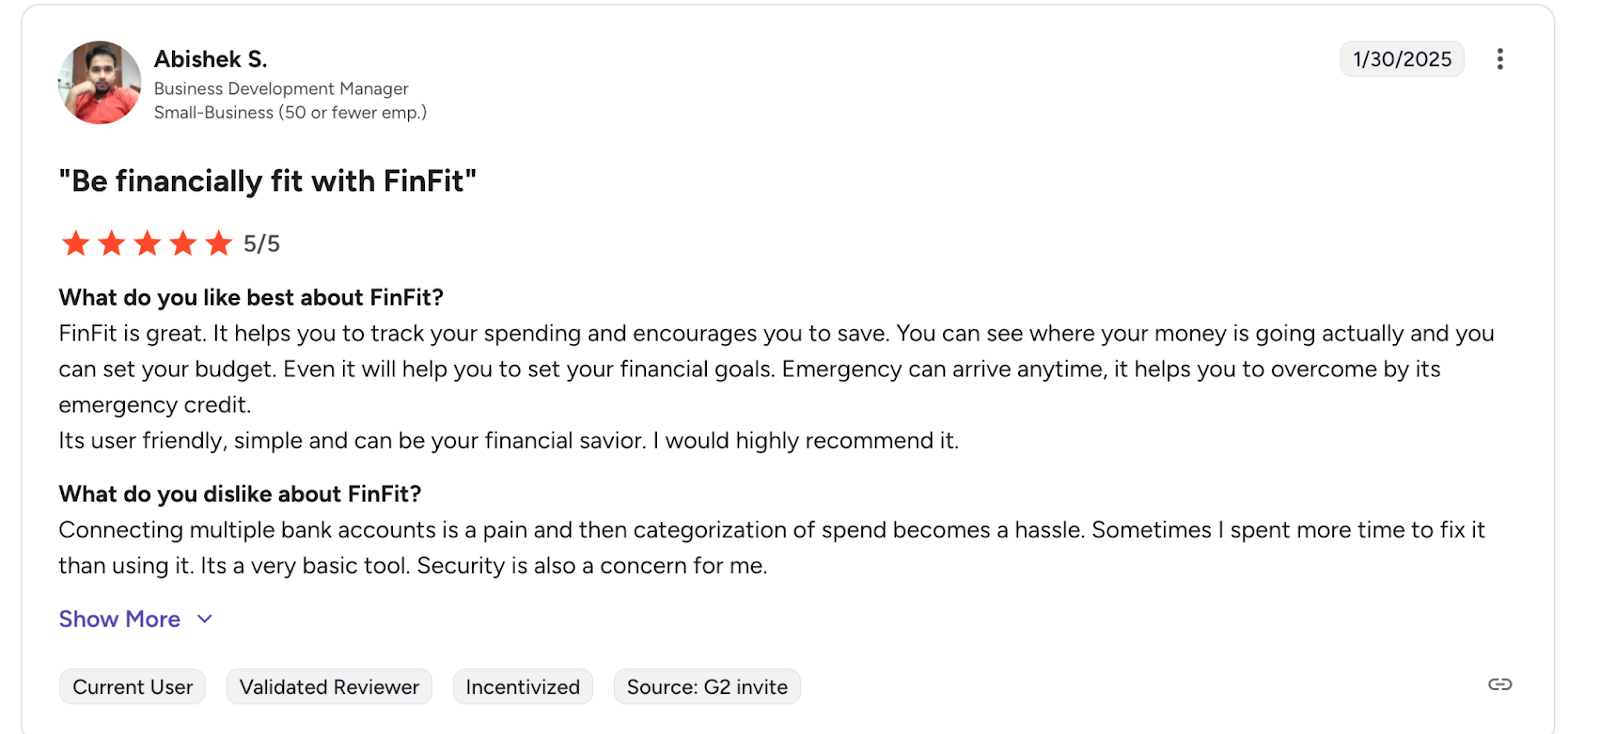Image resolution: width=1600 pixels, height=734 pixels.
Task: Click the Current User tag
Action: point(132,687)
